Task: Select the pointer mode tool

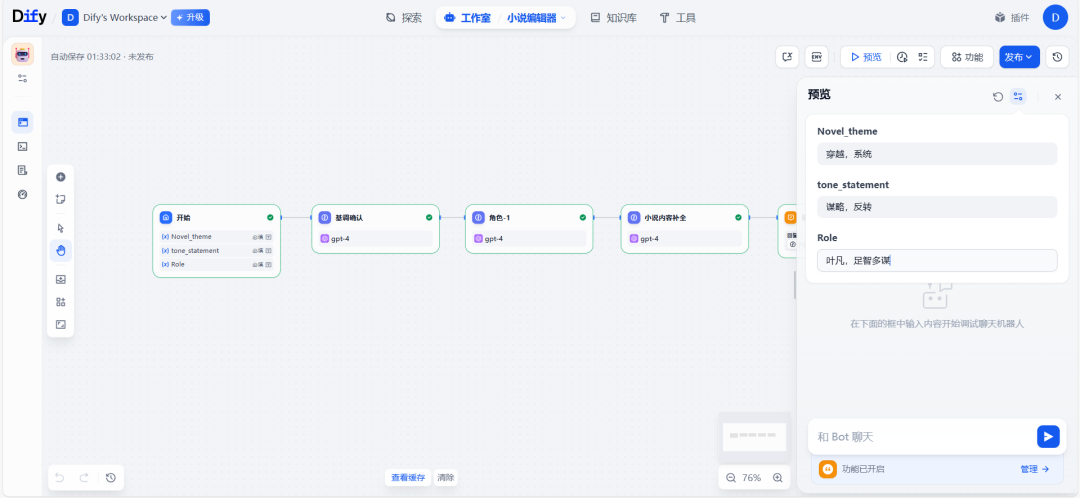Action: coord(61,228)
